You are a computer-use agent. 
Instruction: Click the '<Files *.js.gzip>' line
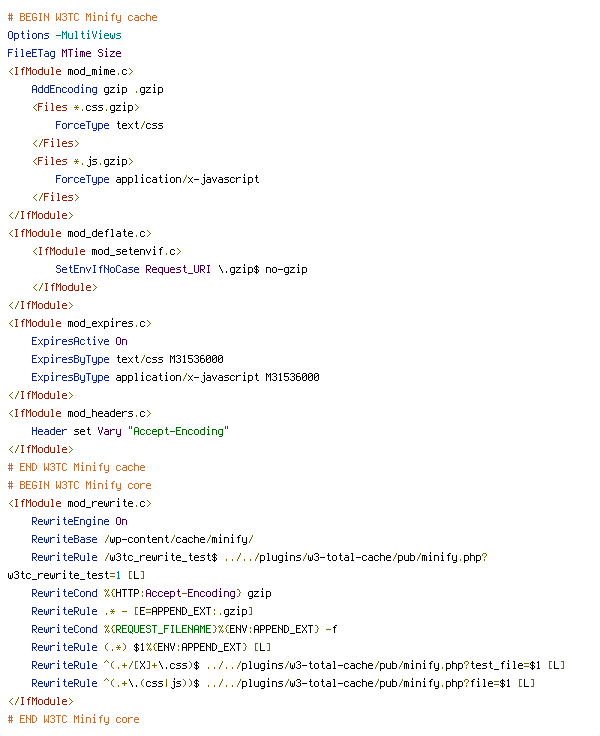tap(83, 161)
